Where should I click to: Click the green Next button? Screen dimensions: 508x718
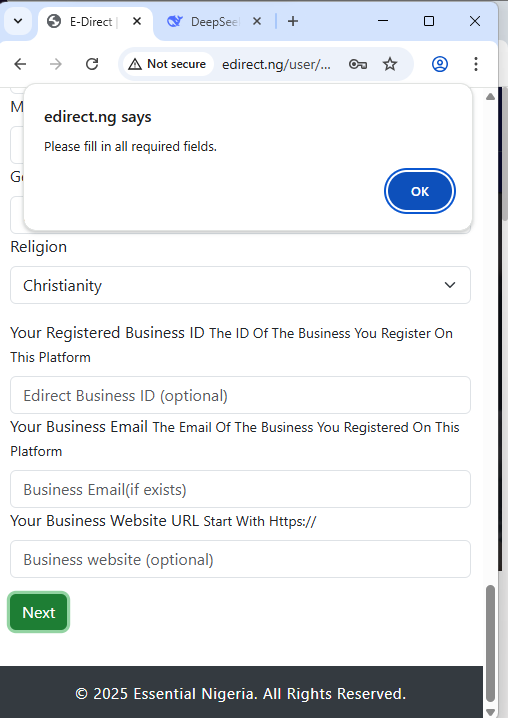click(x=38, y=612)
